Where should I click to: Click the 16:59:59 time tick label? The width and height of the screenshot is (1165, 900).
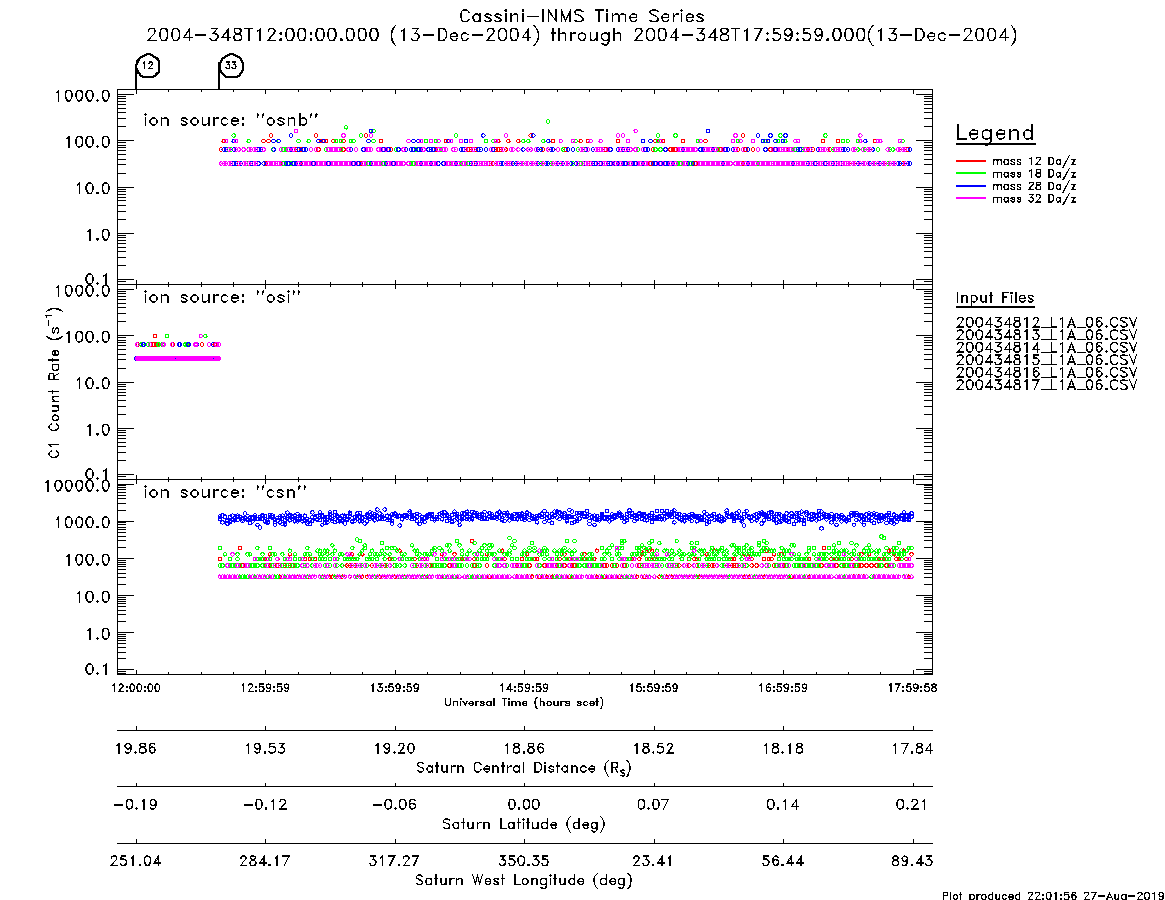pyautogui.click(x=782, y=688)
